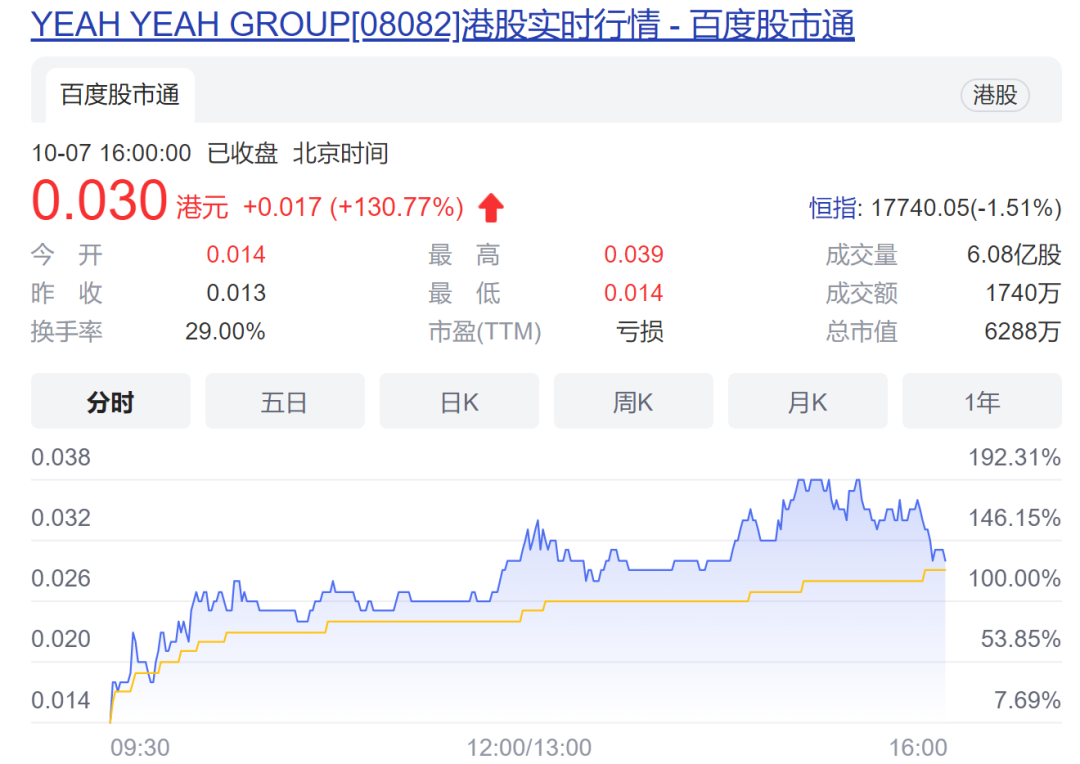This screenshot has height=764, width=1080.
Task: Open the YEAH YEAH GROUP[08082] title link
Action: 443,24
